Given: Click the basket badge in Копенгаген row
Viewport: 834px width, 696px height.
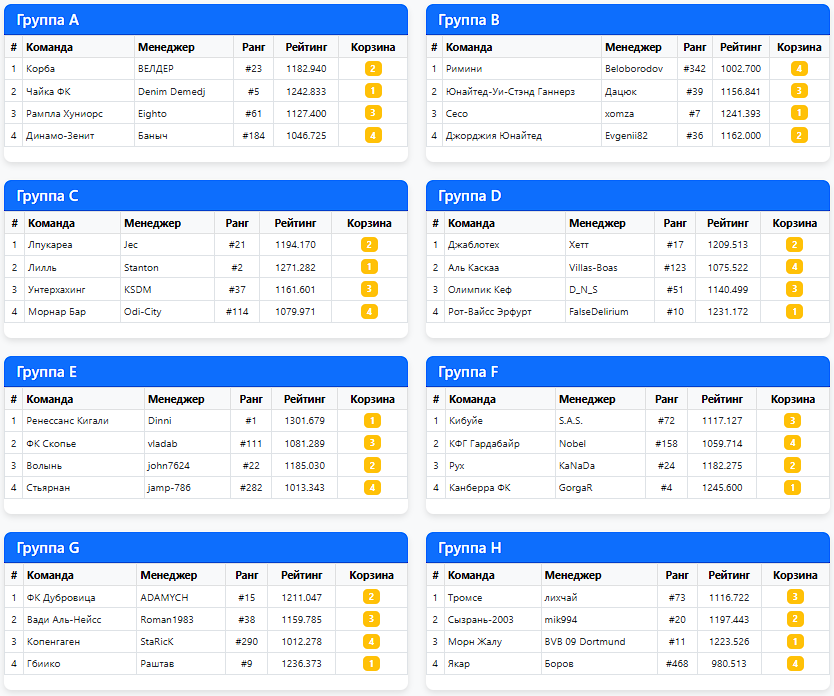Looking at the screenshot, I should [x=371, y=641].
